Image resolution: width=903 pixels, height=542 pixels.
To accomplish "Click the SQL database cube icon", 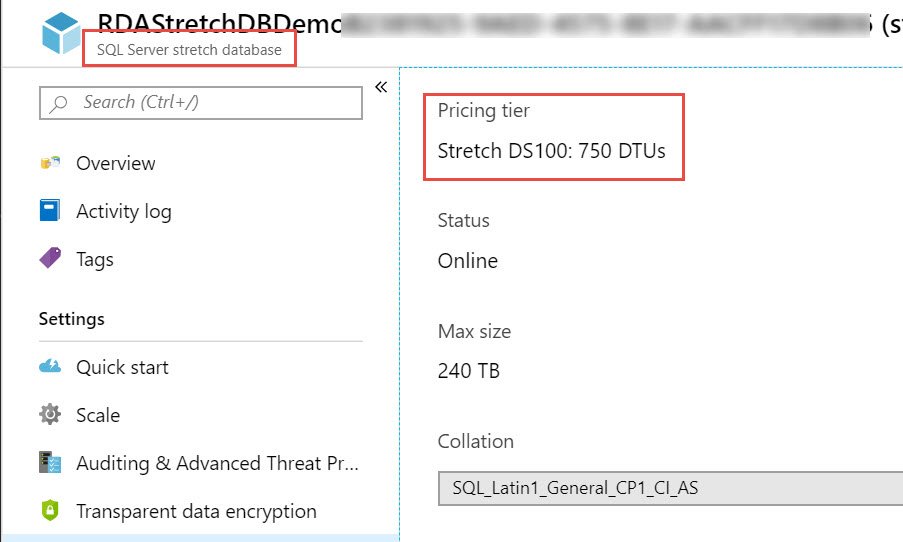I will click(x=62, y=35).
